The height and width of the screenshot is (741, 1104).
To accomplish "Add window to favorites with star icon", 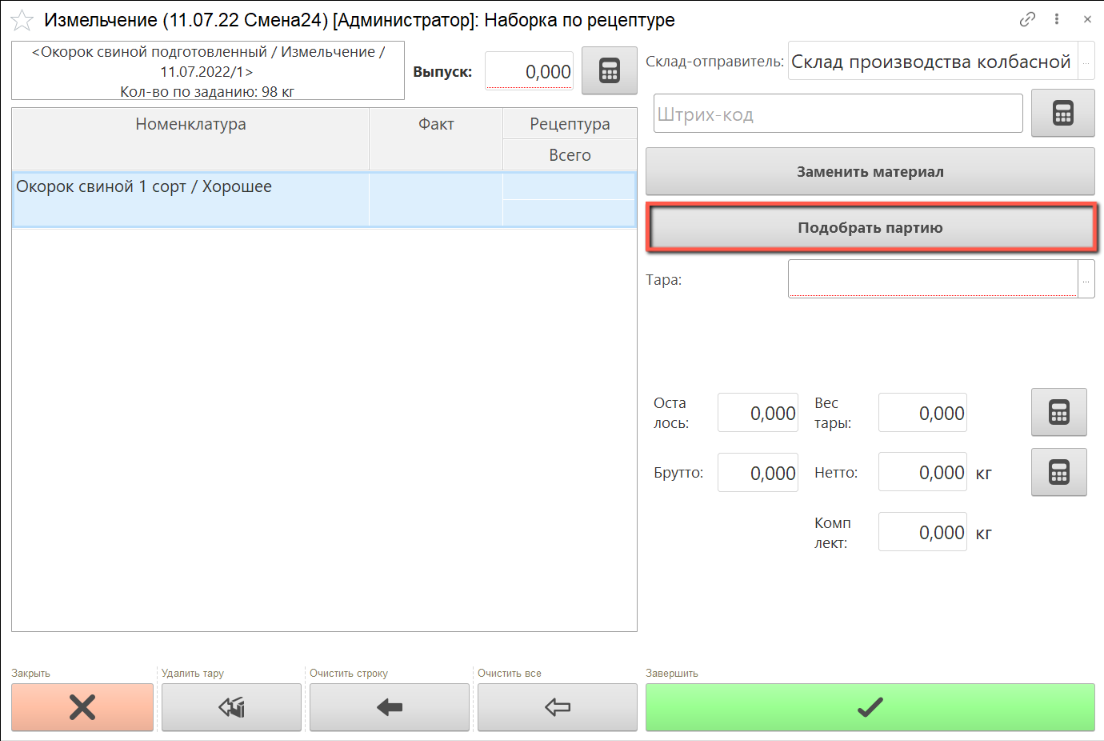I will click(21, 20).
